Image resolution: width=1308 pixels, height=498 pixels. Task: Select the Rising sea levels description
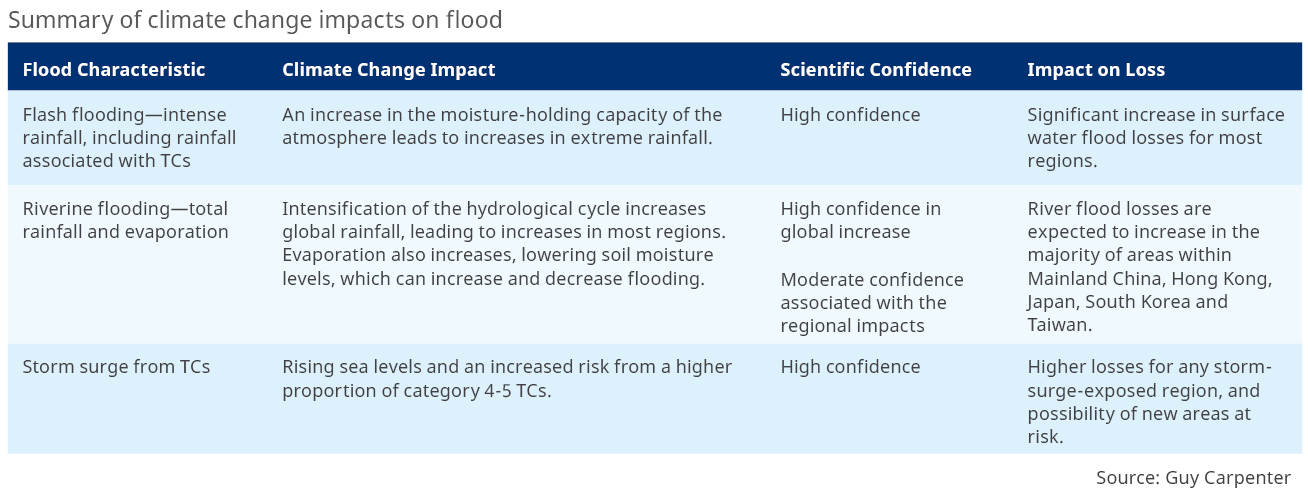tap(506, 378)
